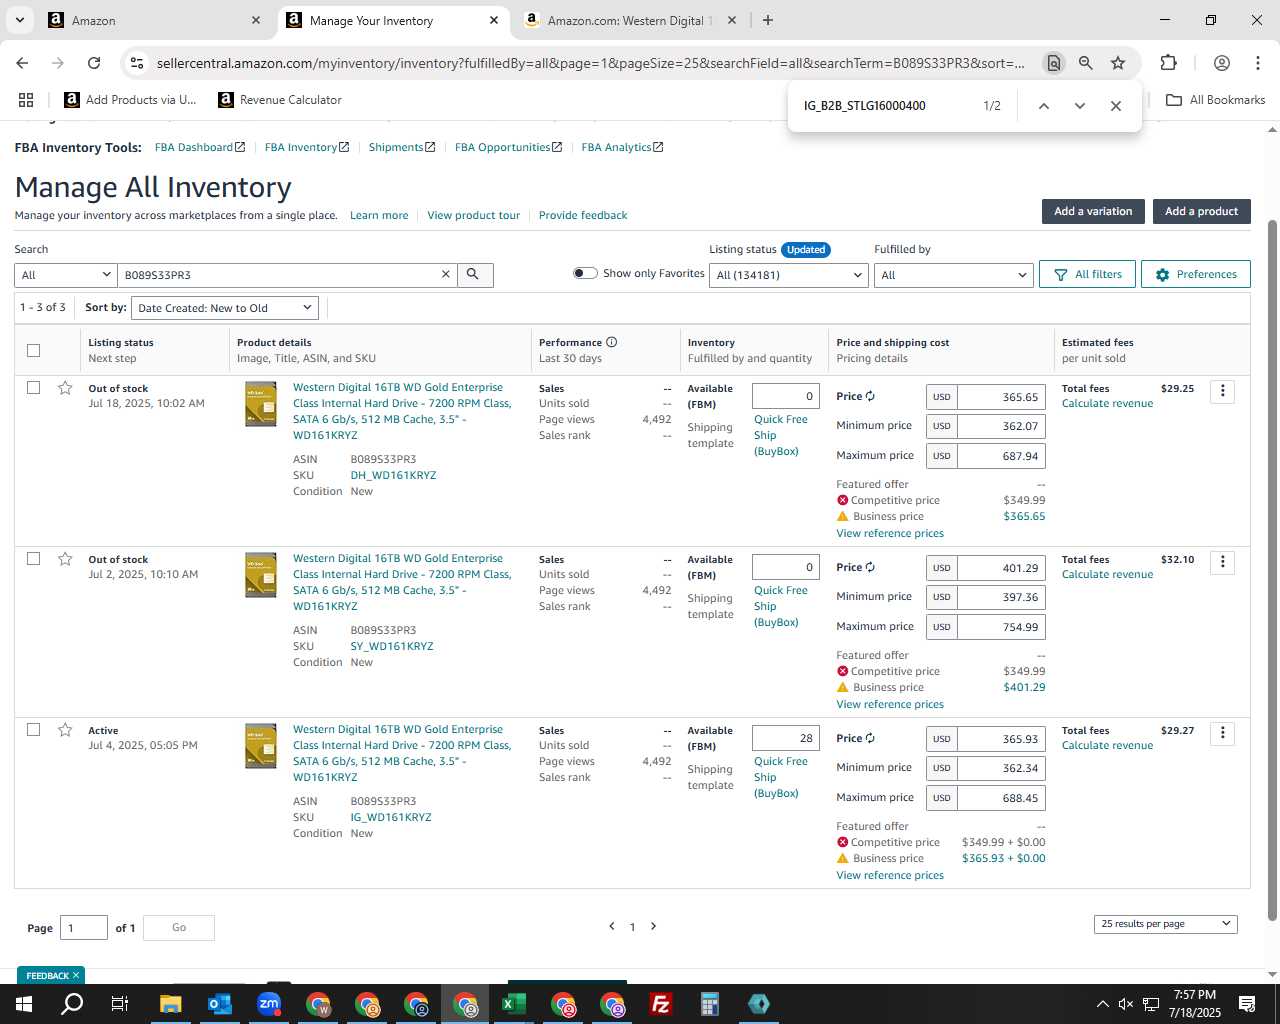Open Shipments tool link
The height and width of the screenshot is (1024, 1280).
coord(402,147)
